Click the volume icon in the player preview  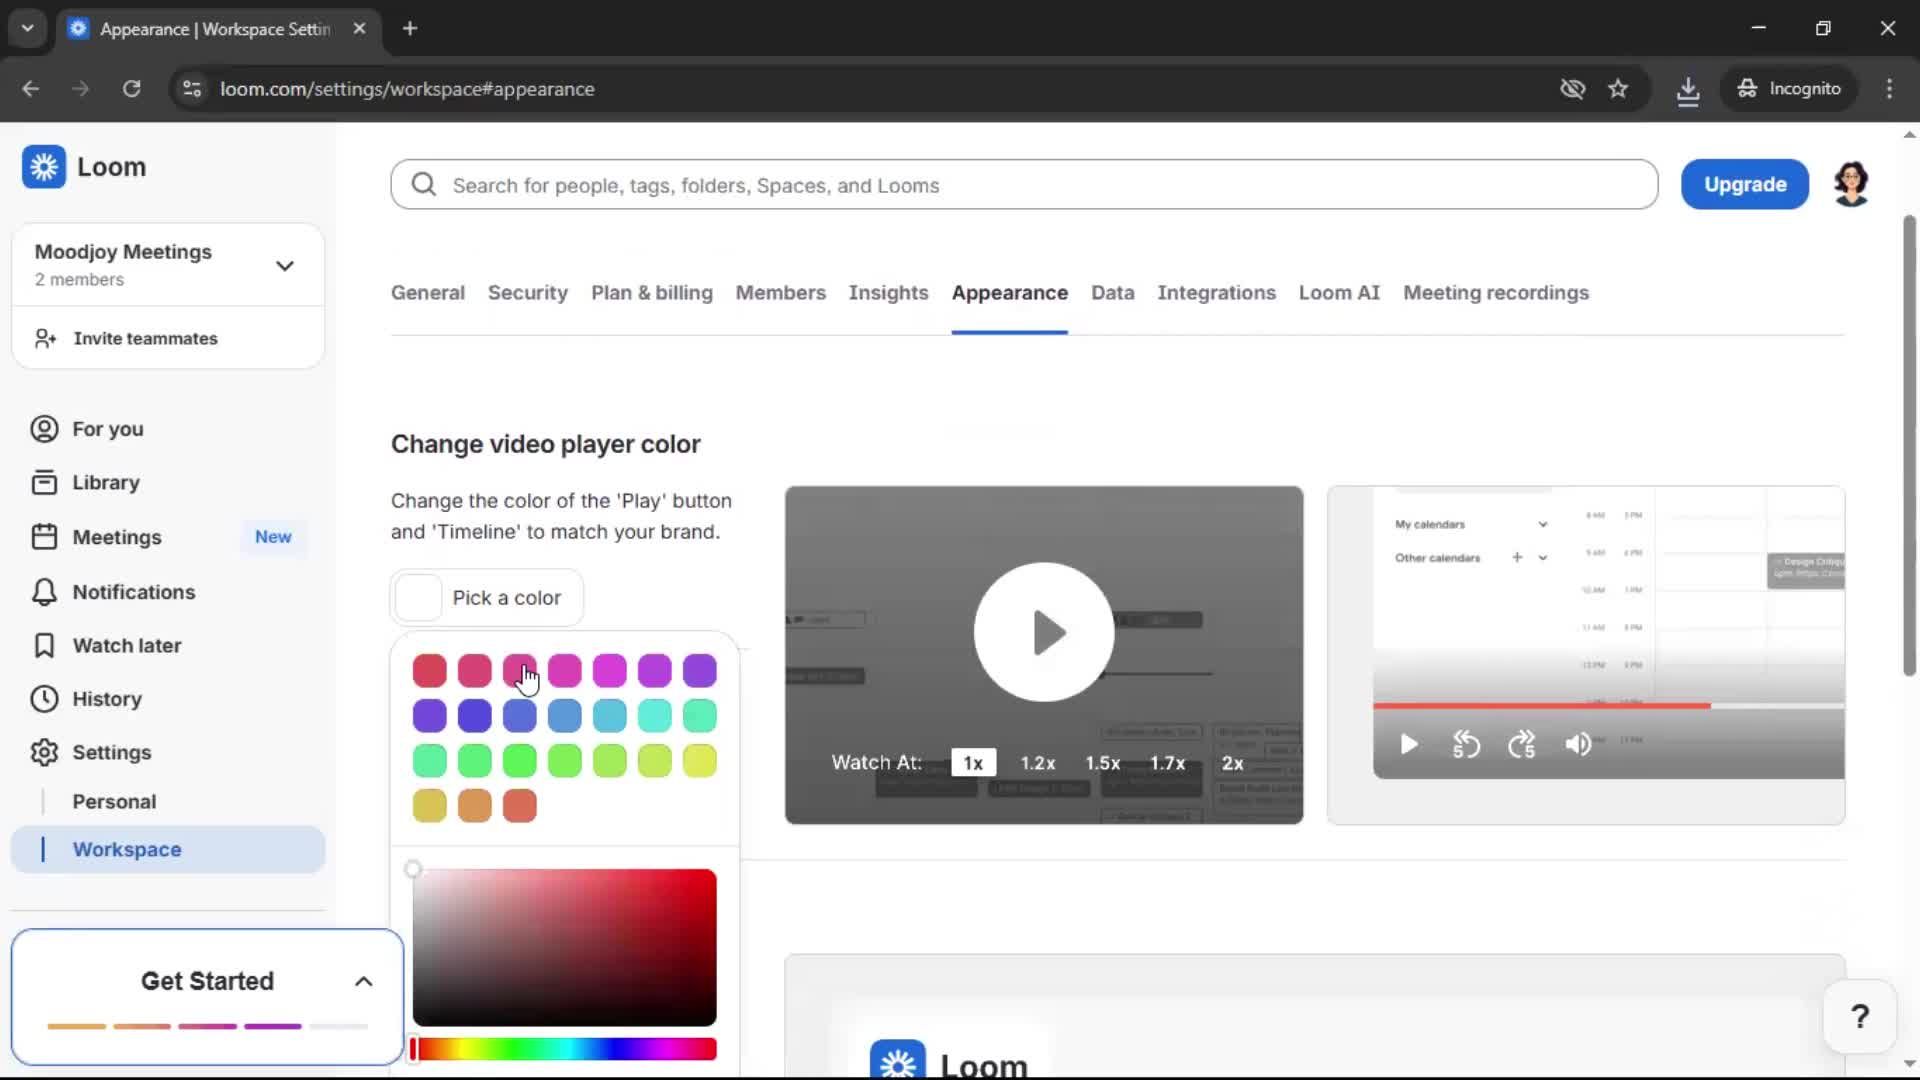[x=1577, y=745]
